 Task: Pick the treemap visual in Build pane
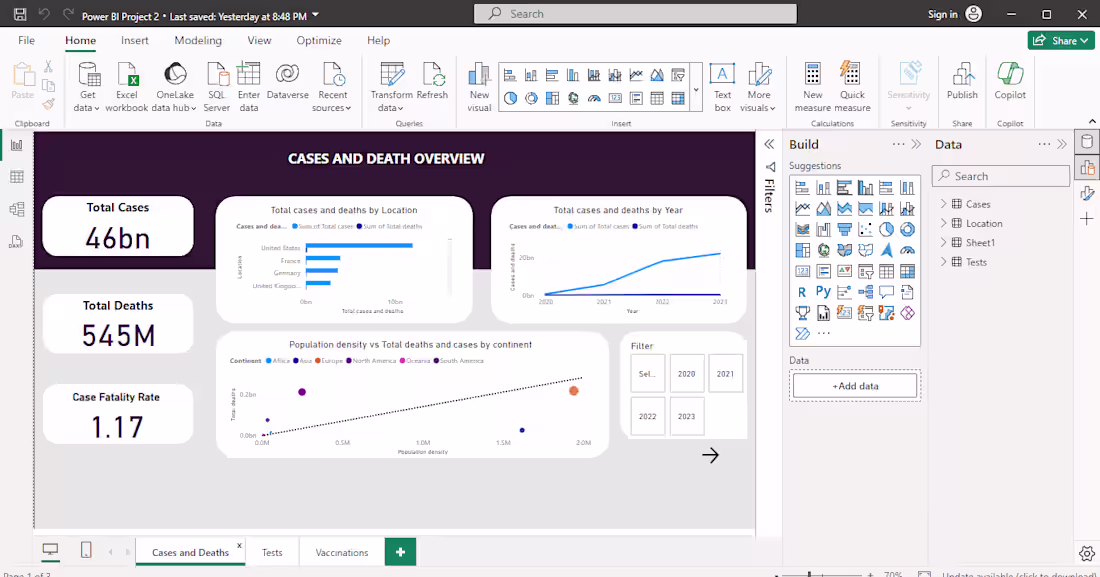point(803,250)
